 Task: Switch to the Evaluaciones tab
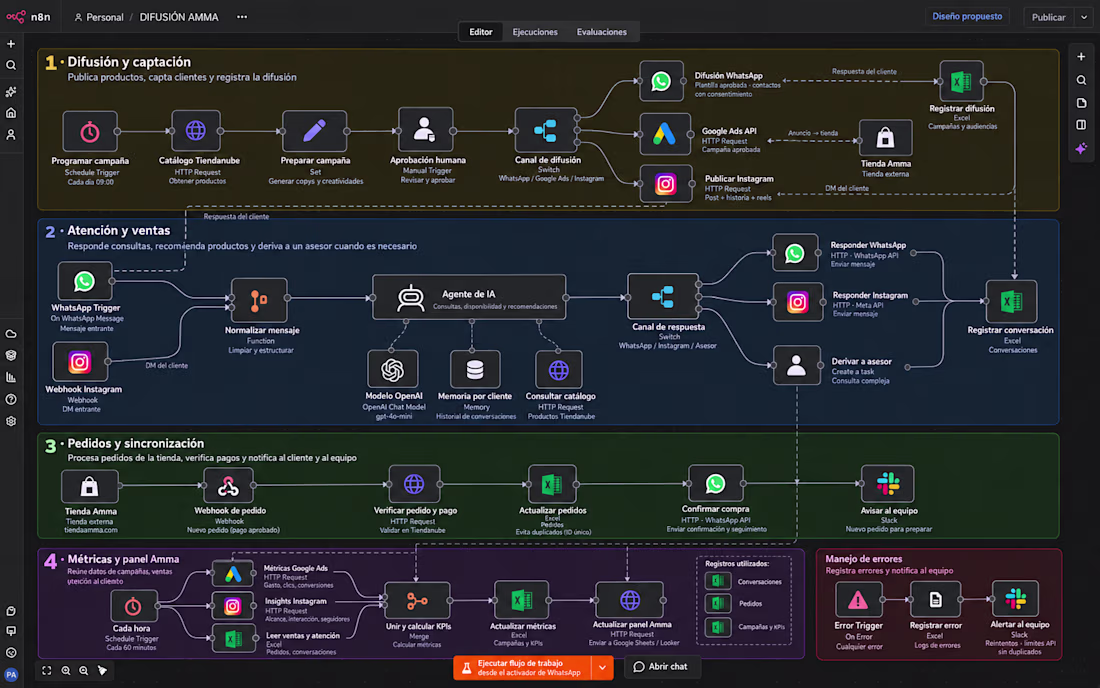pos(602,32)
